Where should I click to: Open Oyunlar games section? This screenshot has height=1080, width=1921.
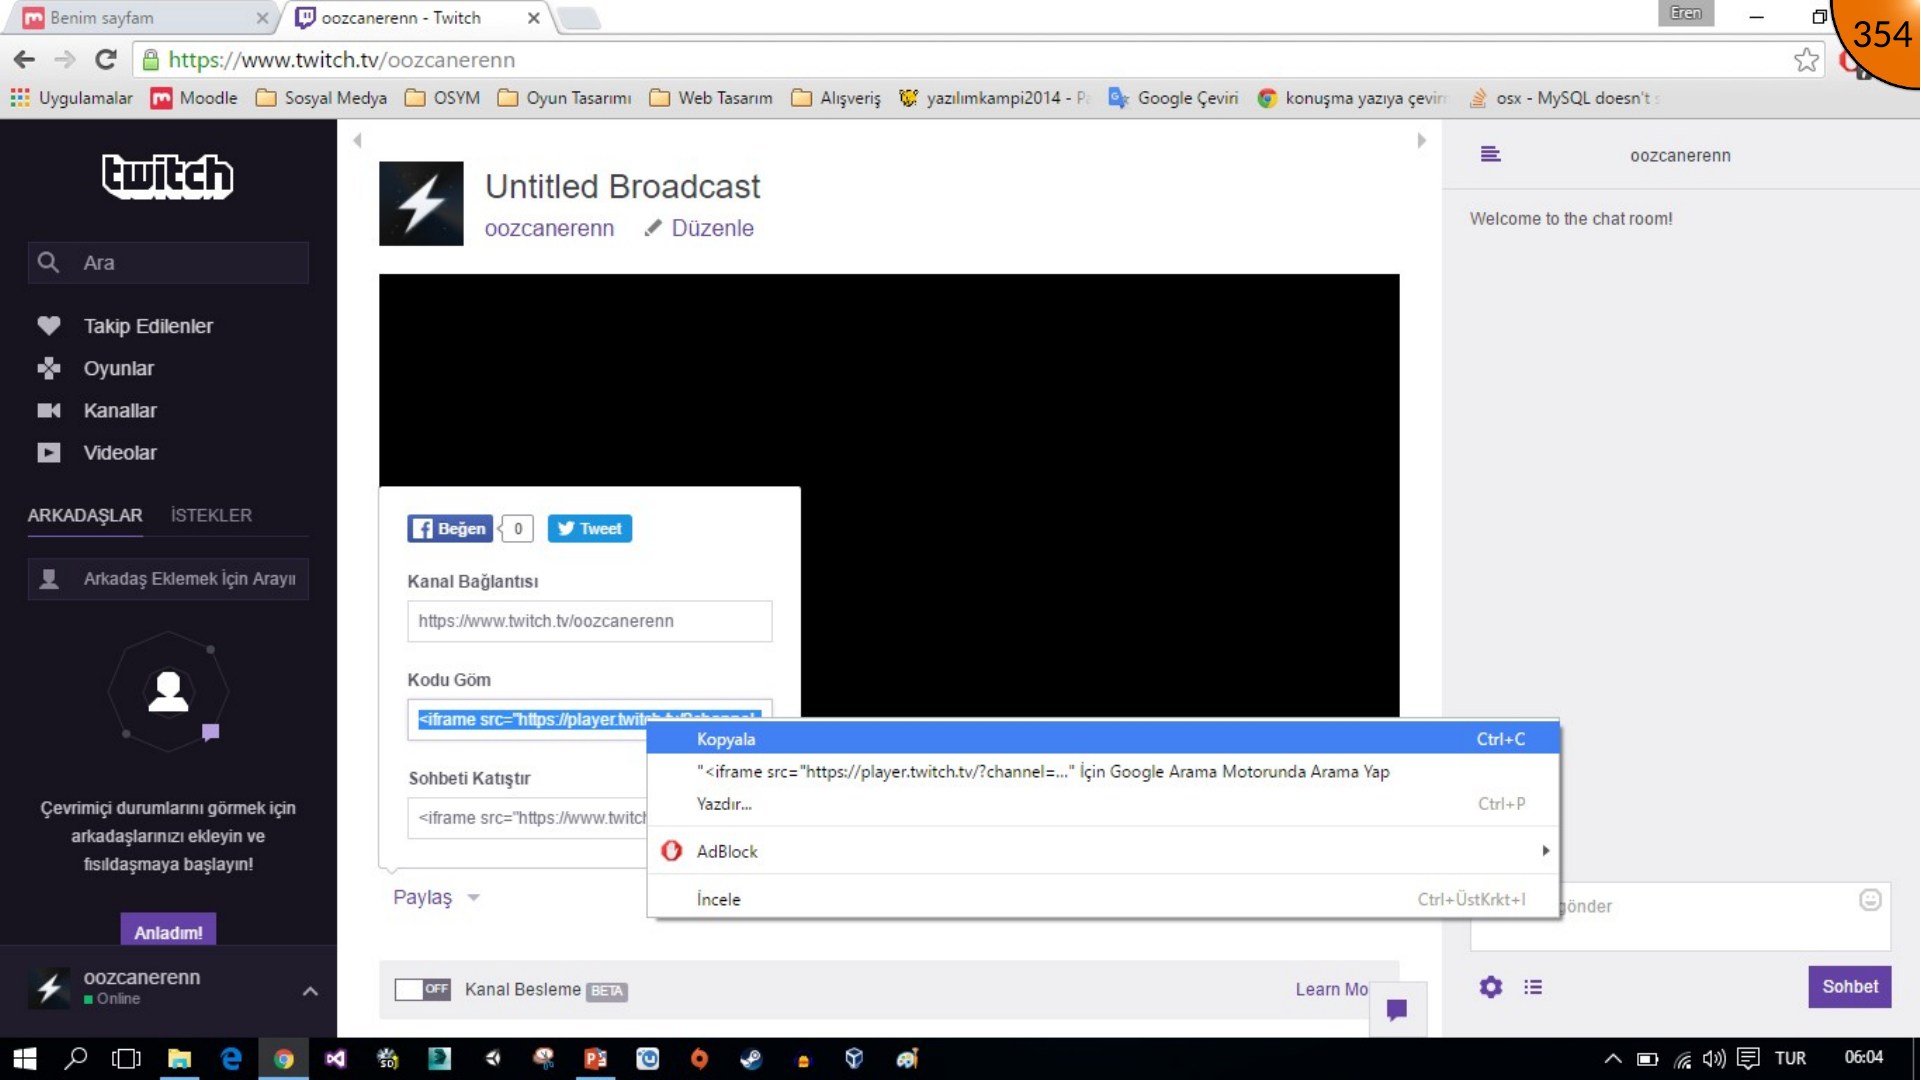pos(118,368)
